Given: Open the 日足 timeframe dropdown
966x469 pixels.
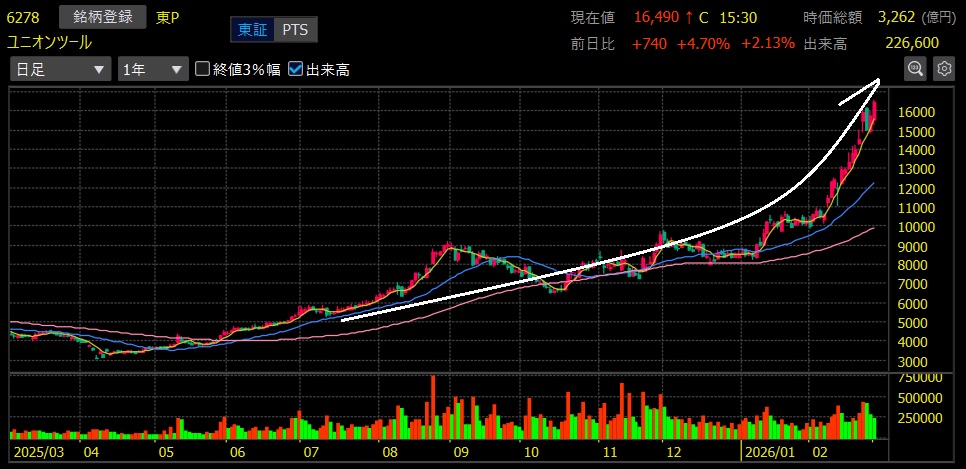Looking at the screenshot, I should click(x=60, y=69).
